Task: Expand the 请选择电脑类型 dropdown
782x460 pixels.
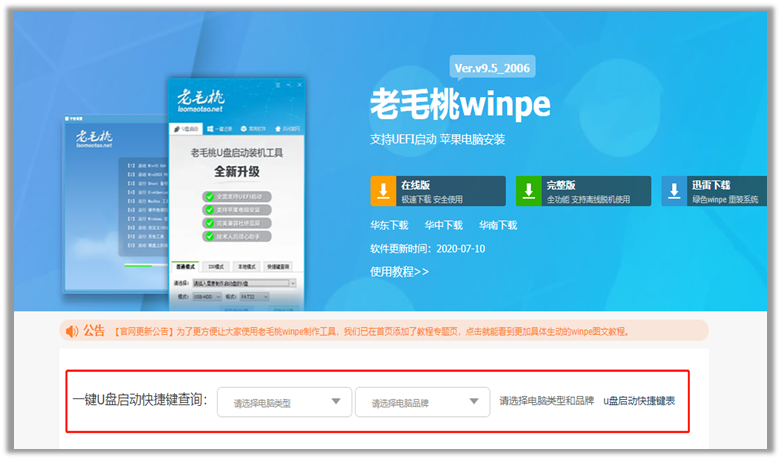Action: click(284, 402)
